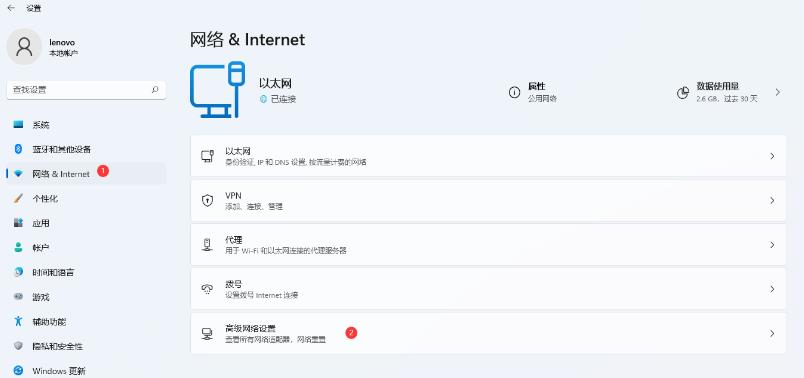Screen dimensions: 804x378
Task: Click the search magnifier icon
Action: click(x=155, y=90)
